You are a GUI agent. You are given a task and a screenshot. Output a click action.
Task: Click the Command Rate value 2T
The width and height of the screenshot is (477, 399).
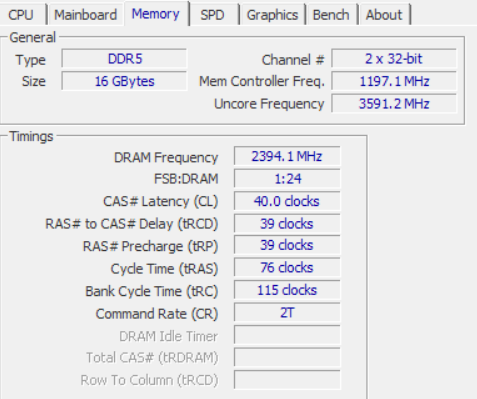(x=287, y=313)
